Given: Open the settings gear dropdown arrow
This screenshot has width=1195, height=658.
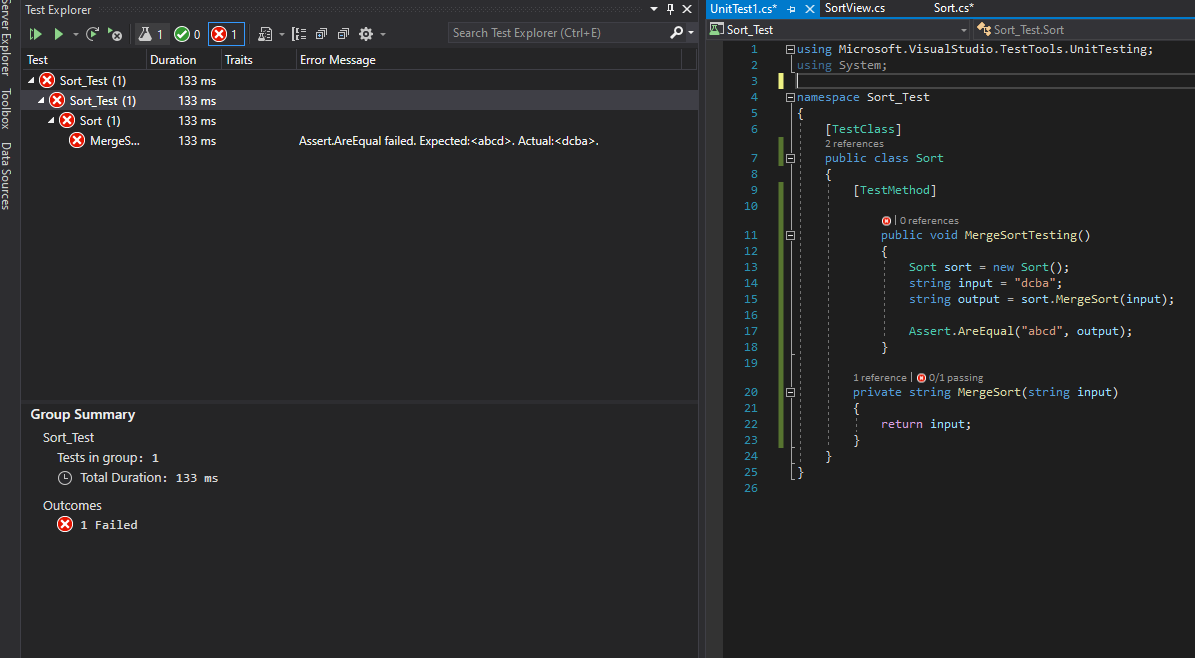Looking at the screenshot, I should pyautogui.click(x=383, y=34).
